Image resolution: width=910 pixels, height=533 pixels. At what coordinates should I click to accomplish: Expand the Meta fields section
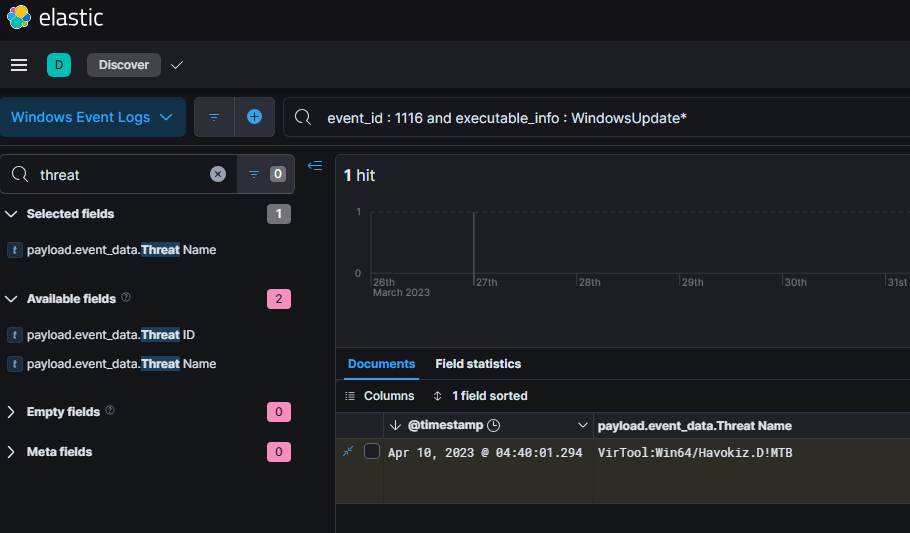pyautogui.click(x=12, y=452)
